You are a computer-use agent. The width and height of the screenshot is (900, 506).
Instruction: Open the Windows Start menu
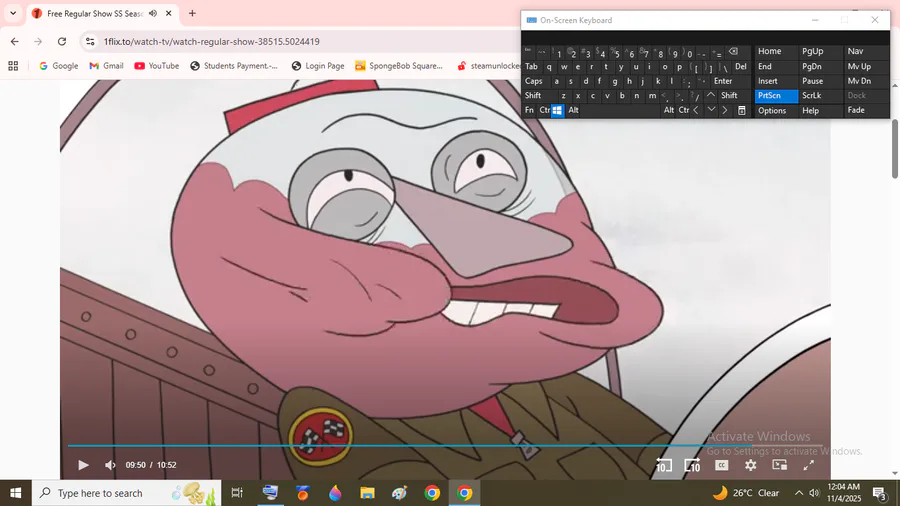(15, 493)
